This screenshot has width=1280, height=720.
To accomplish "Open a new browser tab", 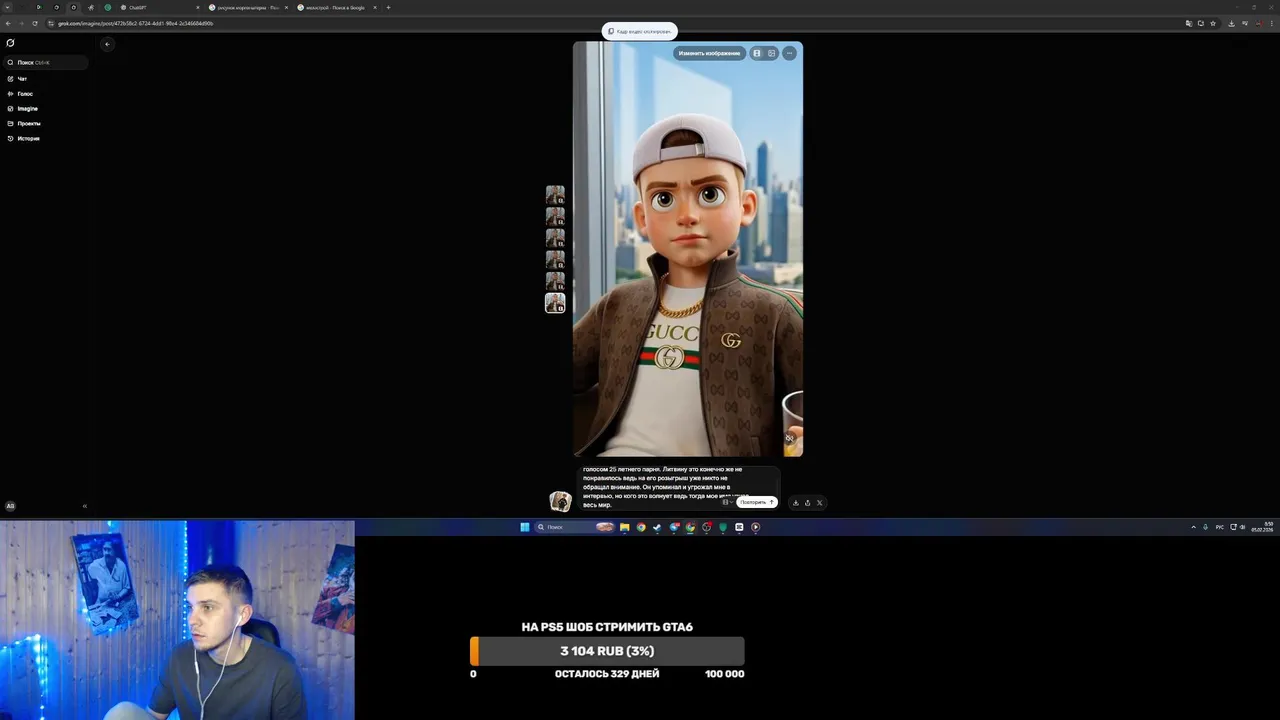I will [388, 7].
